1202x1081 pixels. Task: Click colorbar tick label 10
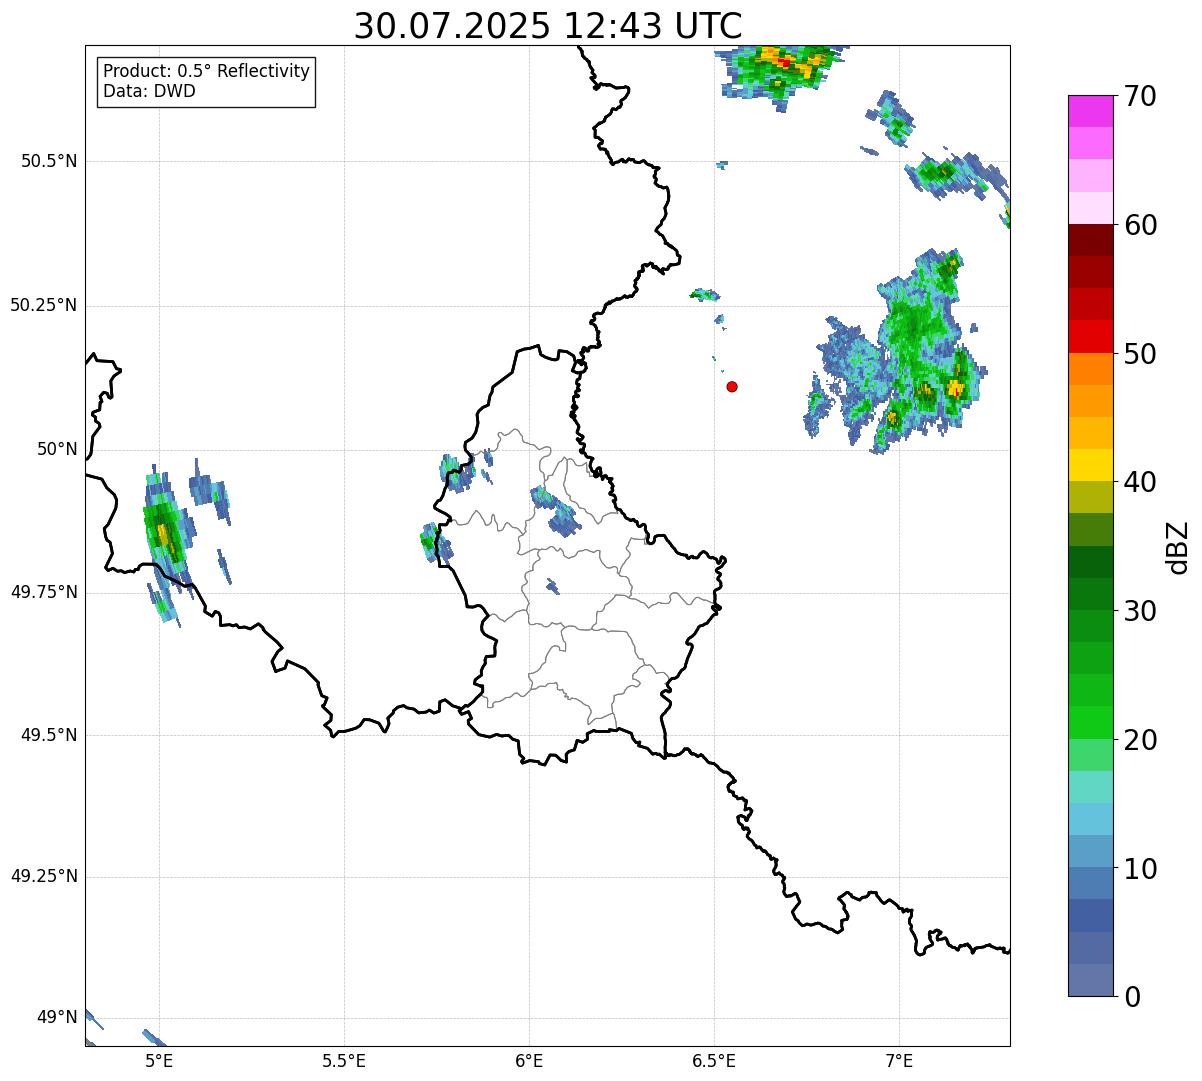coord(1140,868)
